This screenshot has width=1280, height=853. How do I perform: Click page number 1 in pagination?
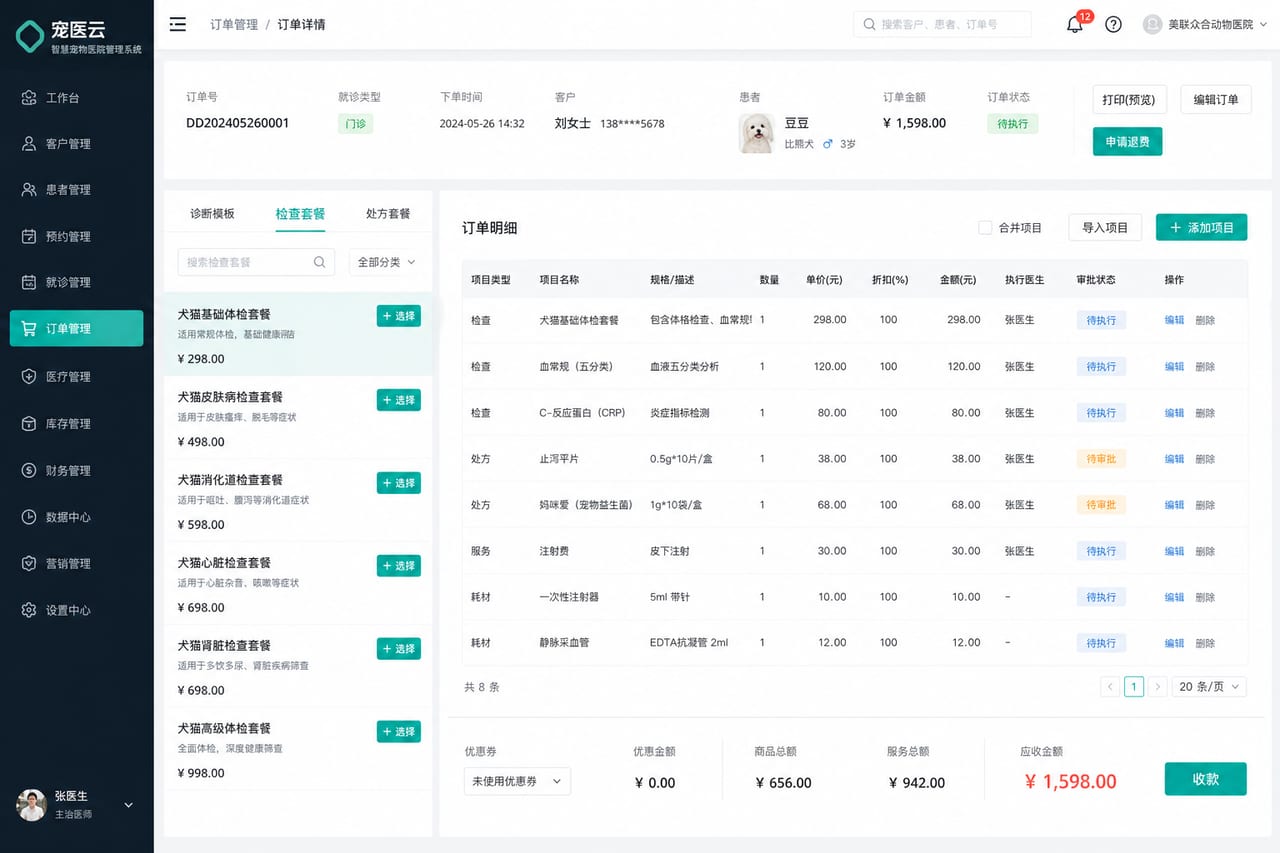click(1134, 687)
